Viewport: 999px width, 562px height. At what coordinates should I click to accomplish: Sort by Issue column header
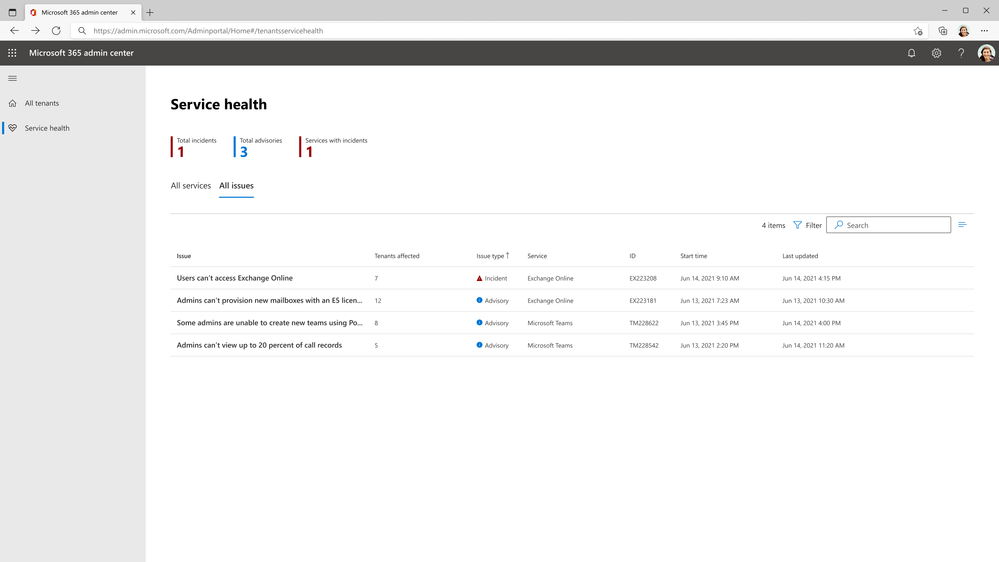tap(183, 256)
